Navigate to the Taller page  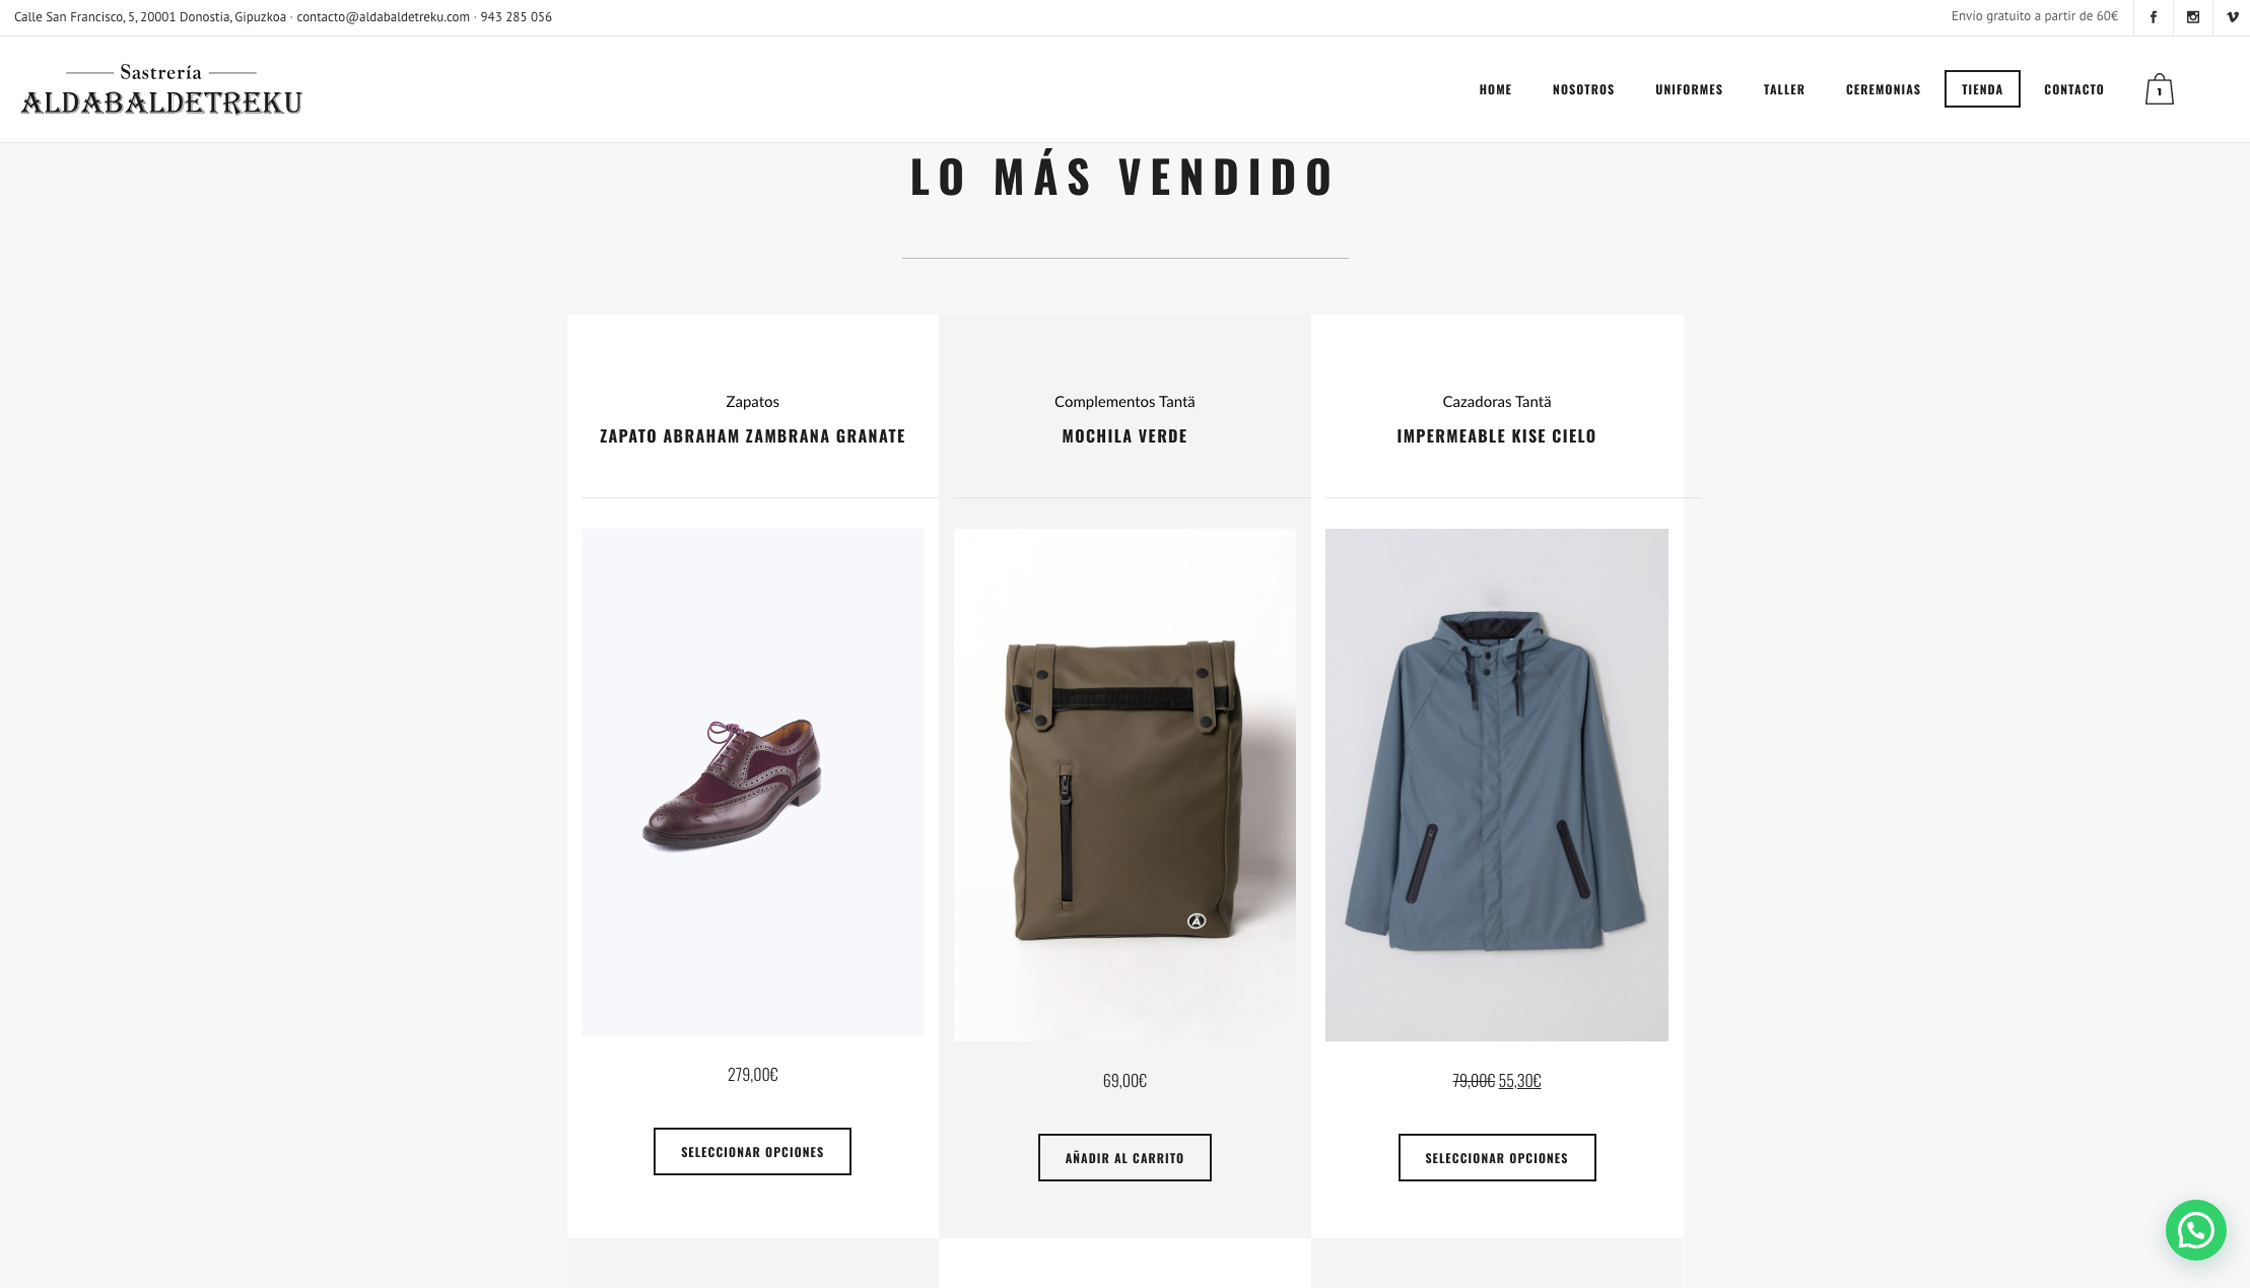click(1783, 89)
